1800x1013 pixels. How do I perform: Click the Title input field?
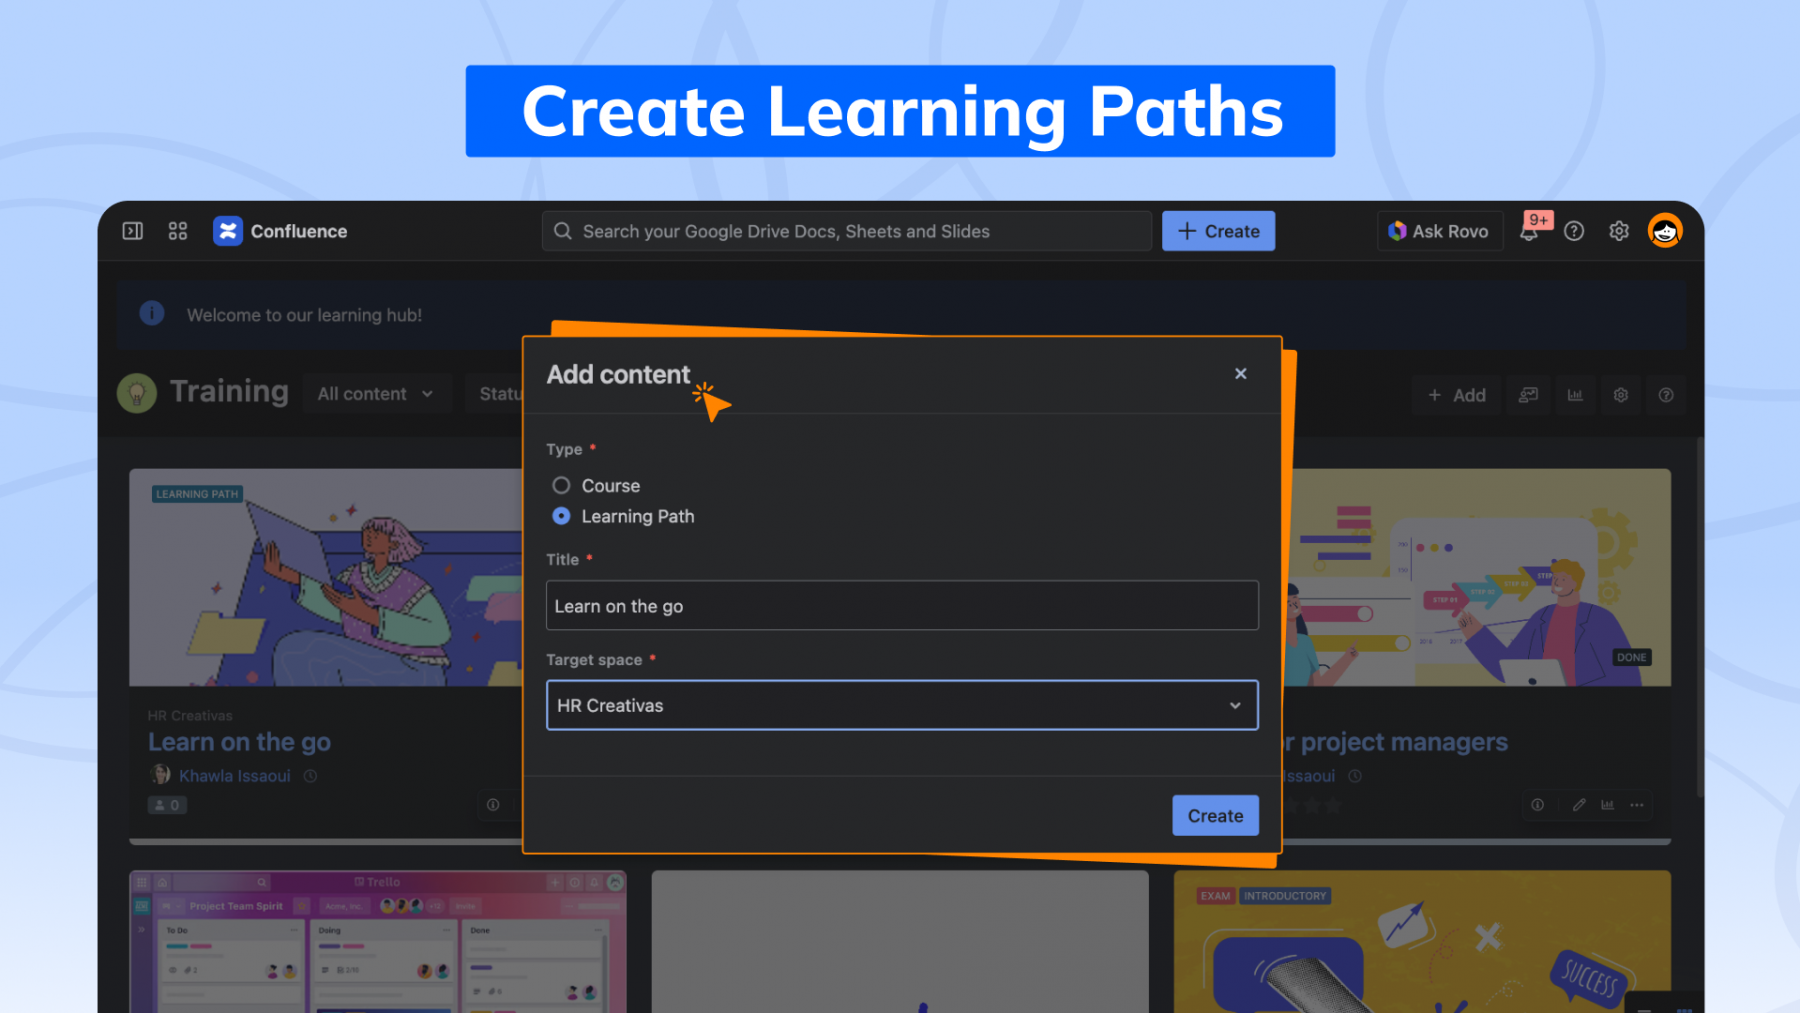click(901, 606)
